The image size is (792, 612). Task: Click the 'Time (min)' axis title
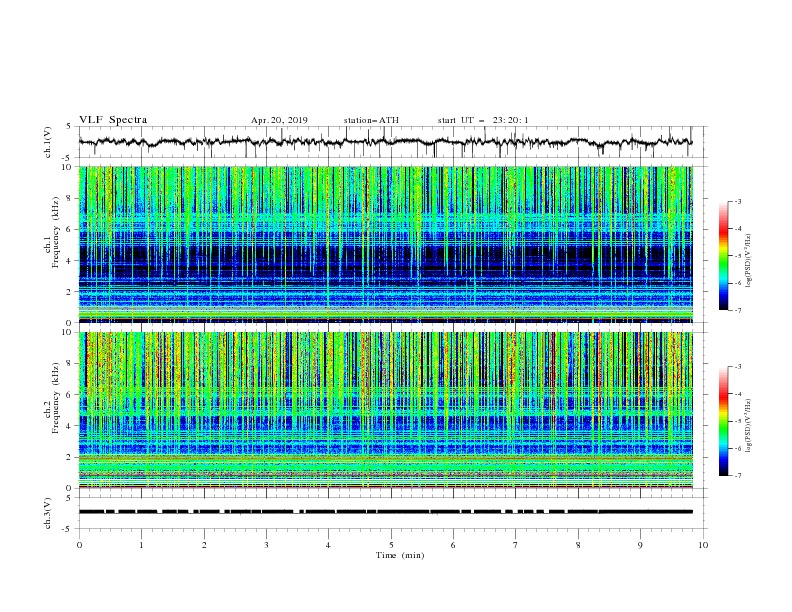tap(400, 555)
